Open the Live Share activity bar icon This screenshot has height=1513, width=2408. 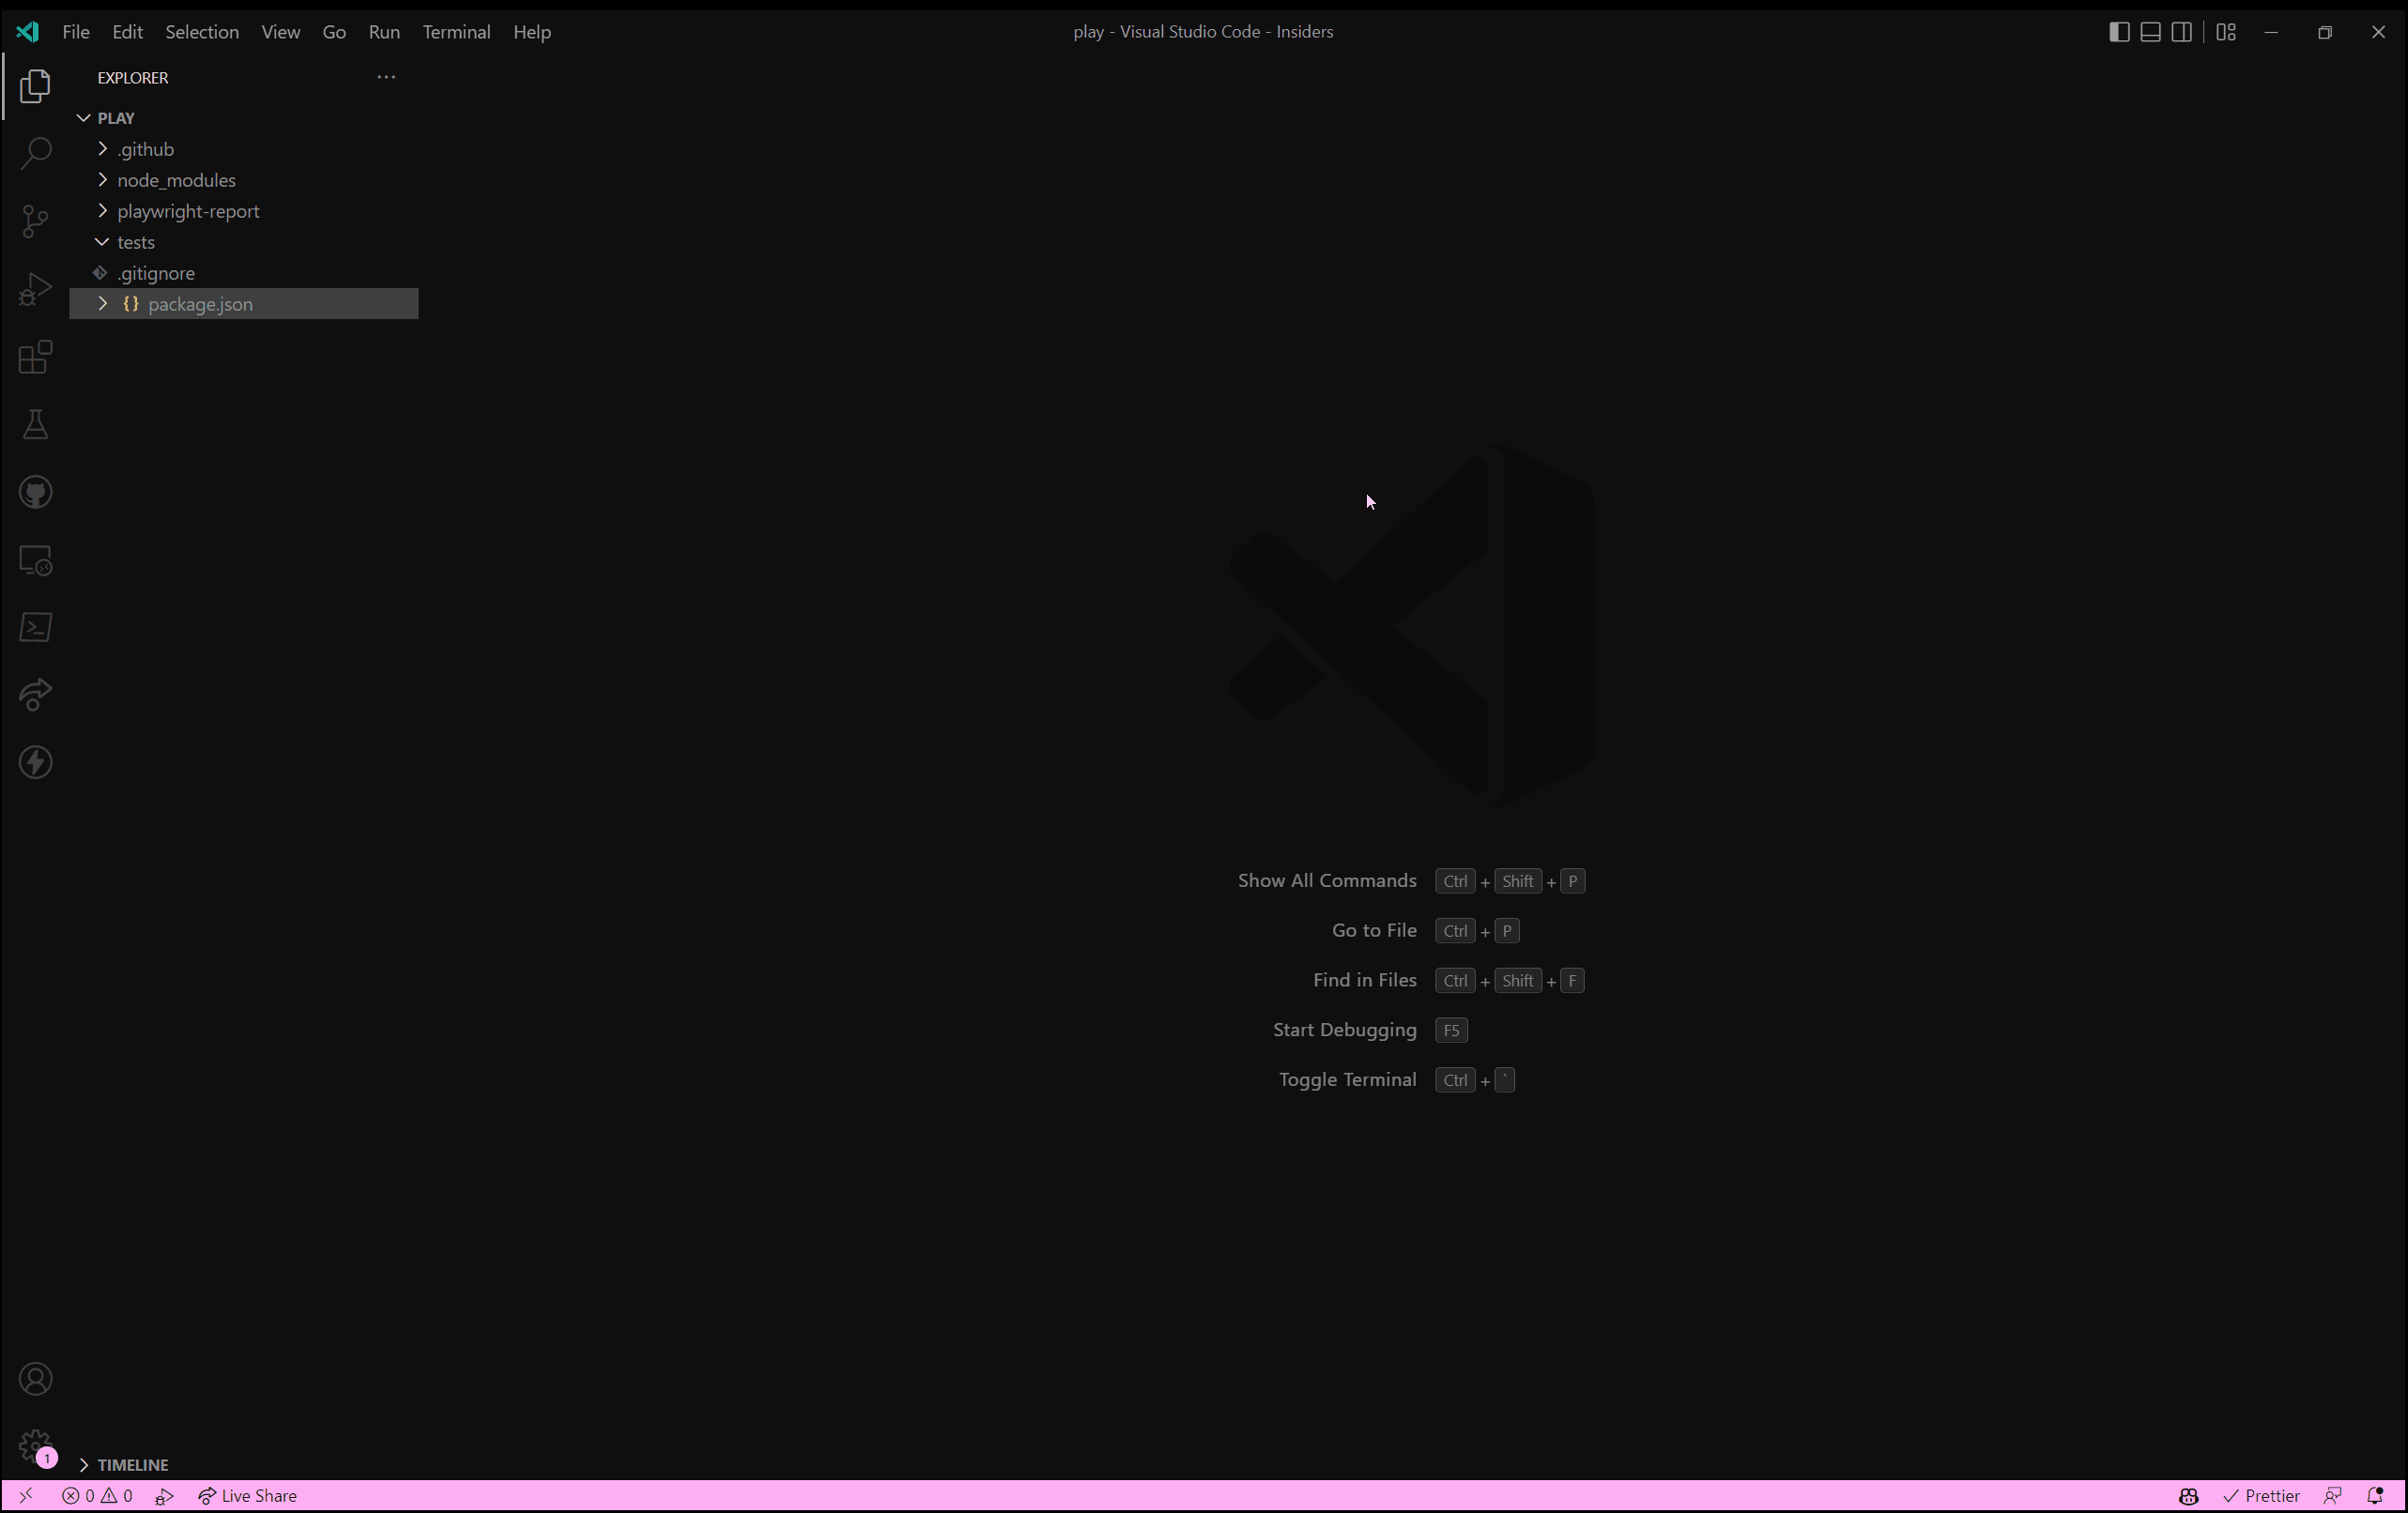coord(35,695)
